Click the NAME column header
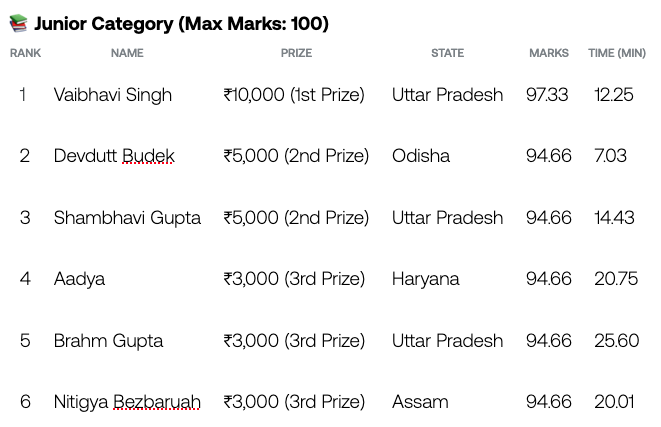 pos(127,53)
